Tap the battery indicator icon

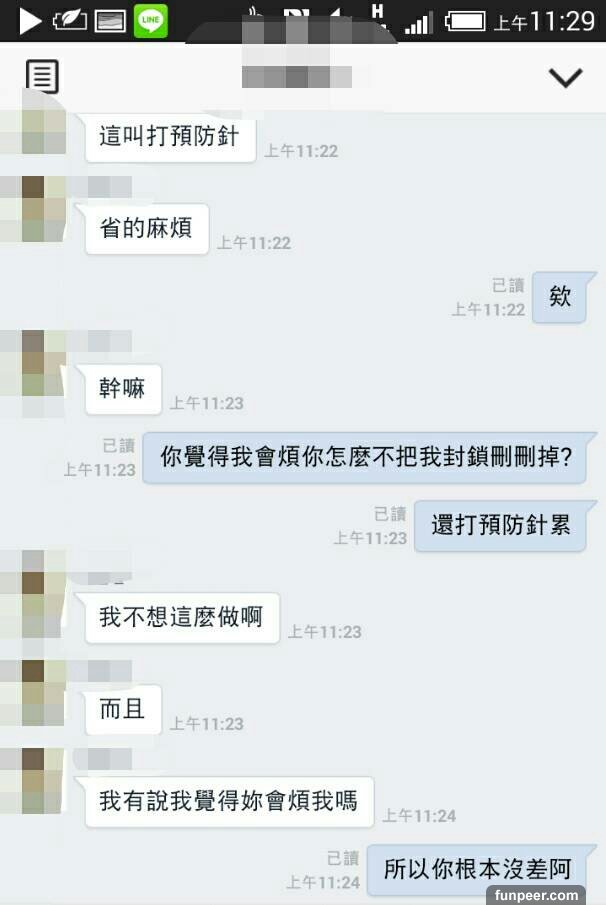pyautogui.click(x=465, y=22)
